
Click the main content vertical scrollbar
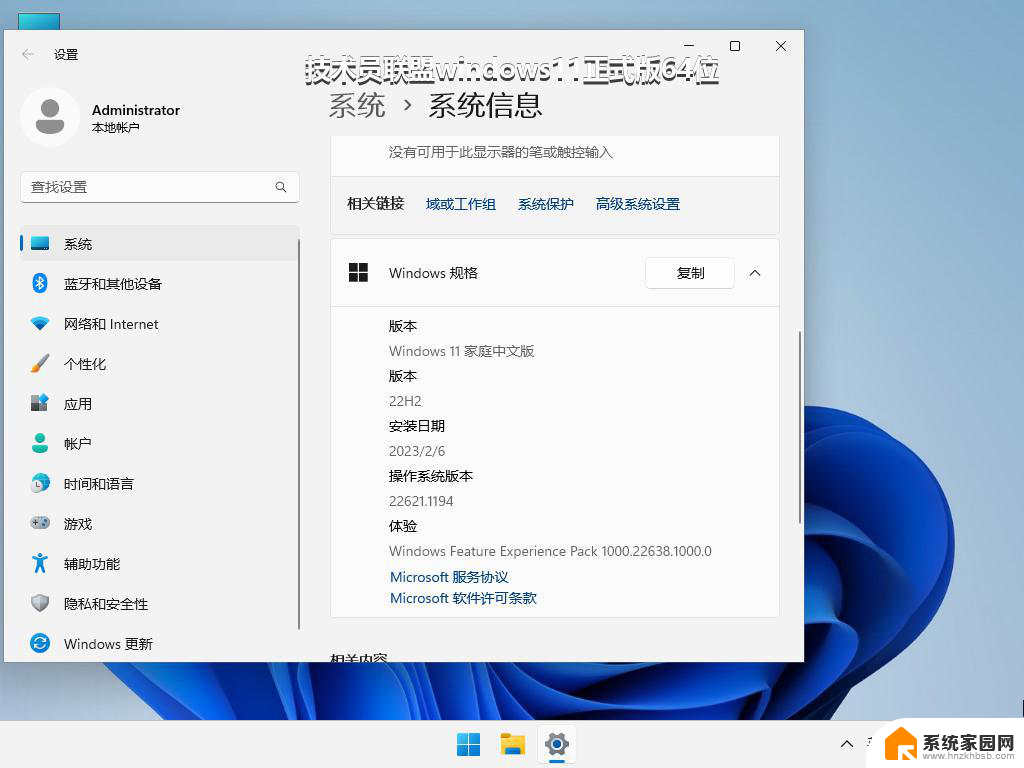[x=800, y=427]
